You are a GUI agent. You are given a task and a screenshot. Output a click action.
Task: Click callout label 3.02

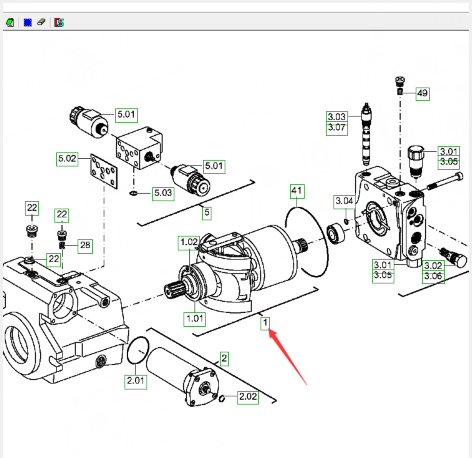tap(433, 266)
